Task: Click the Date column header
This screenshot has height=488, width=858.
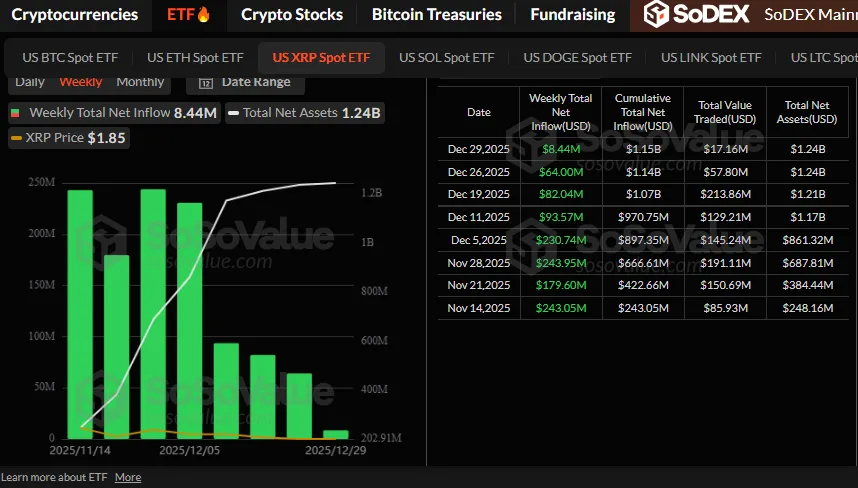Action: (x=479, y=112)
